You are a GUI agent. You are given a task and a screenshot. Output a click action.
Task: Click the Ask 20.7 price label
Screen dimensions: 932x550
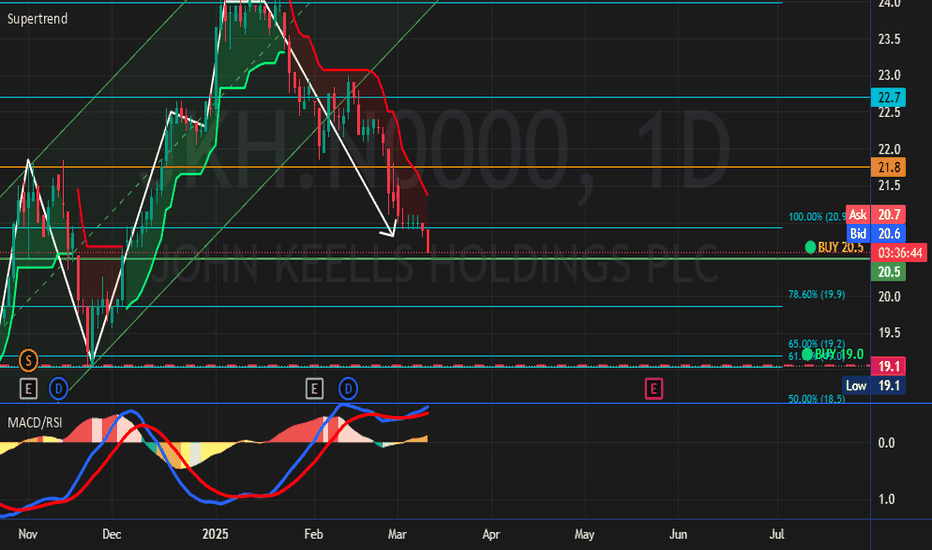tap(876, 215)
